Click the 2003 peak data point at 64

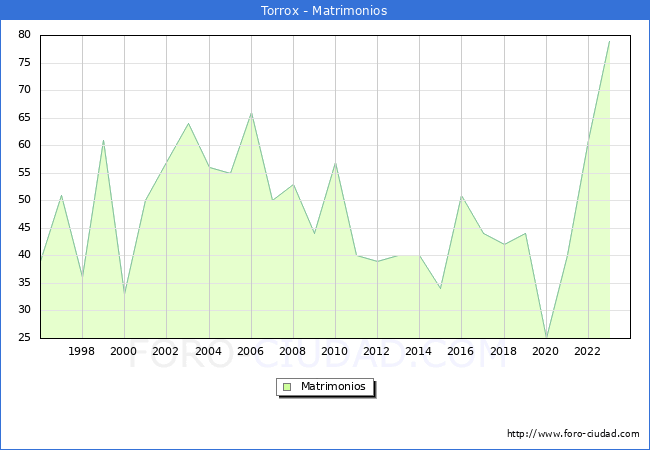tap(188, 123)
